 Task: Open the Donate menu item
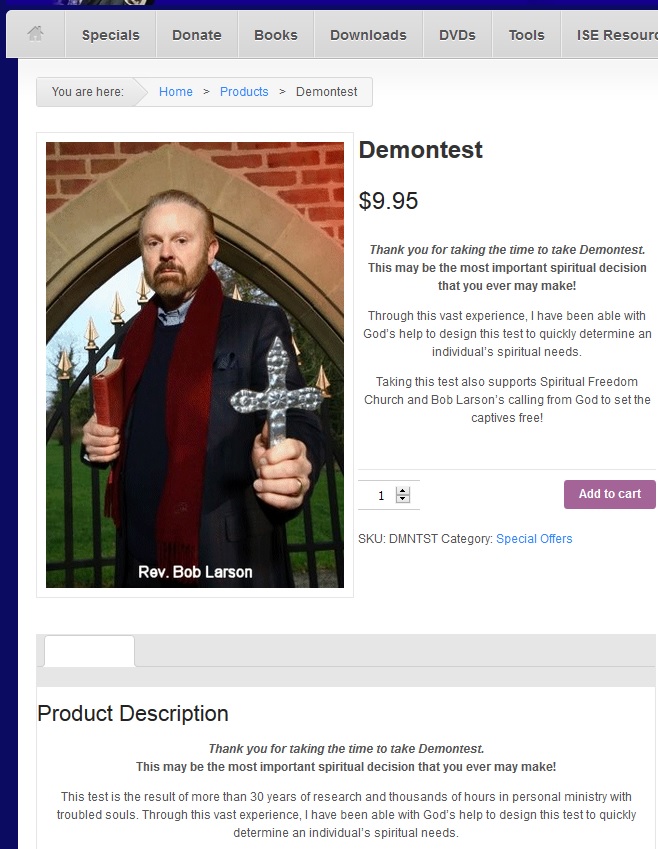pos(197,35)
